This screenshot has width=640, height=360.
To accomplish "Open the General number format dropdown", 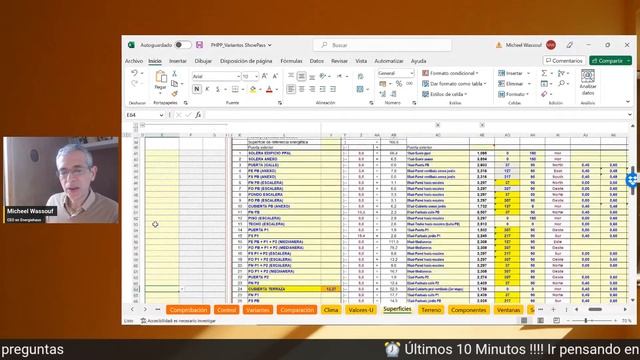I will point(411,73).
